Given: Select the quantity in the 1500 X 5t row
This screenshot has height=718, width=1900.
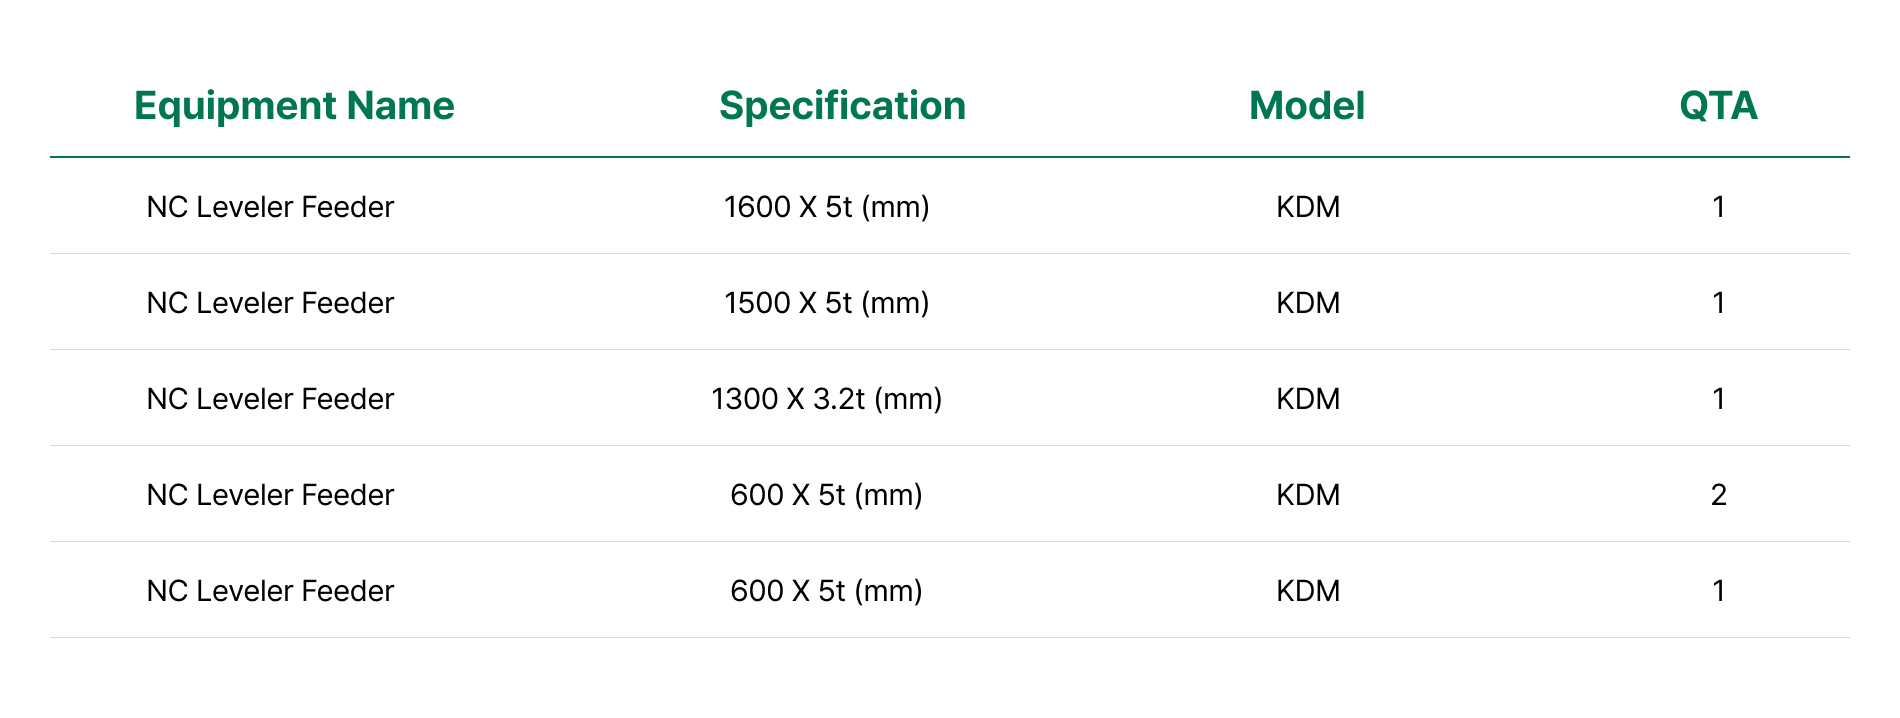Looking at the screenshot, I should coord(1718,303).
